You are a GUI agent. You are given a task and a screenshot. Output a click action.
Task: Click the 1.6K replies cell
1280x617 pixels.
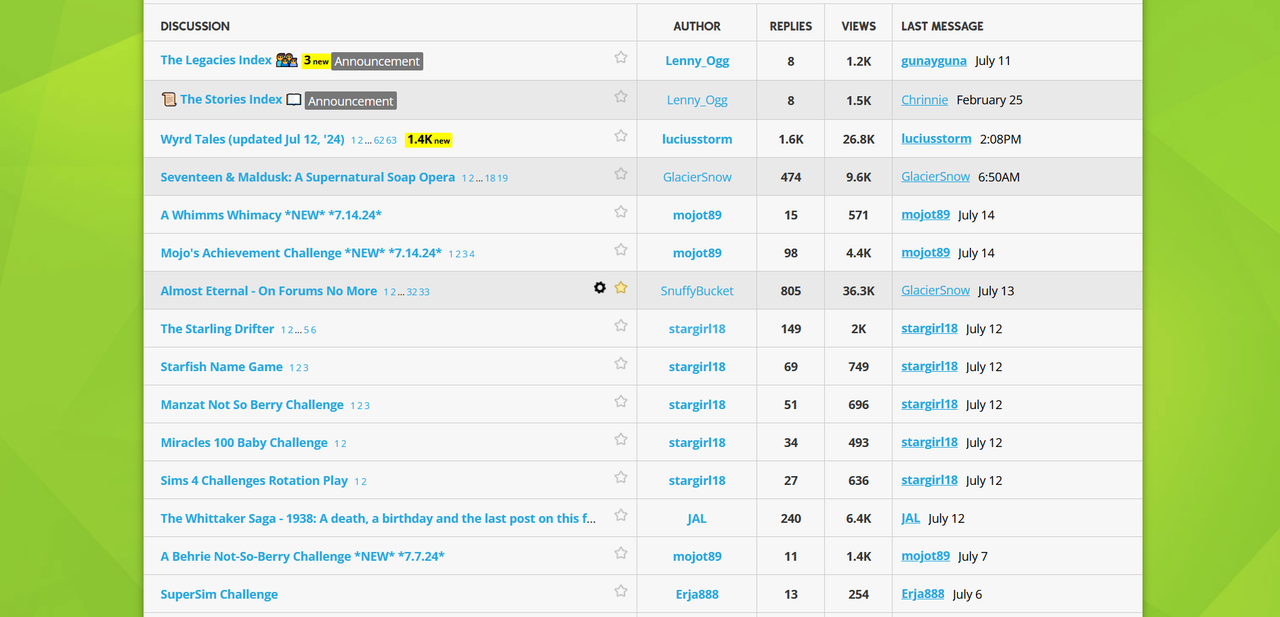pyautogui.click(x=791, y=139)
